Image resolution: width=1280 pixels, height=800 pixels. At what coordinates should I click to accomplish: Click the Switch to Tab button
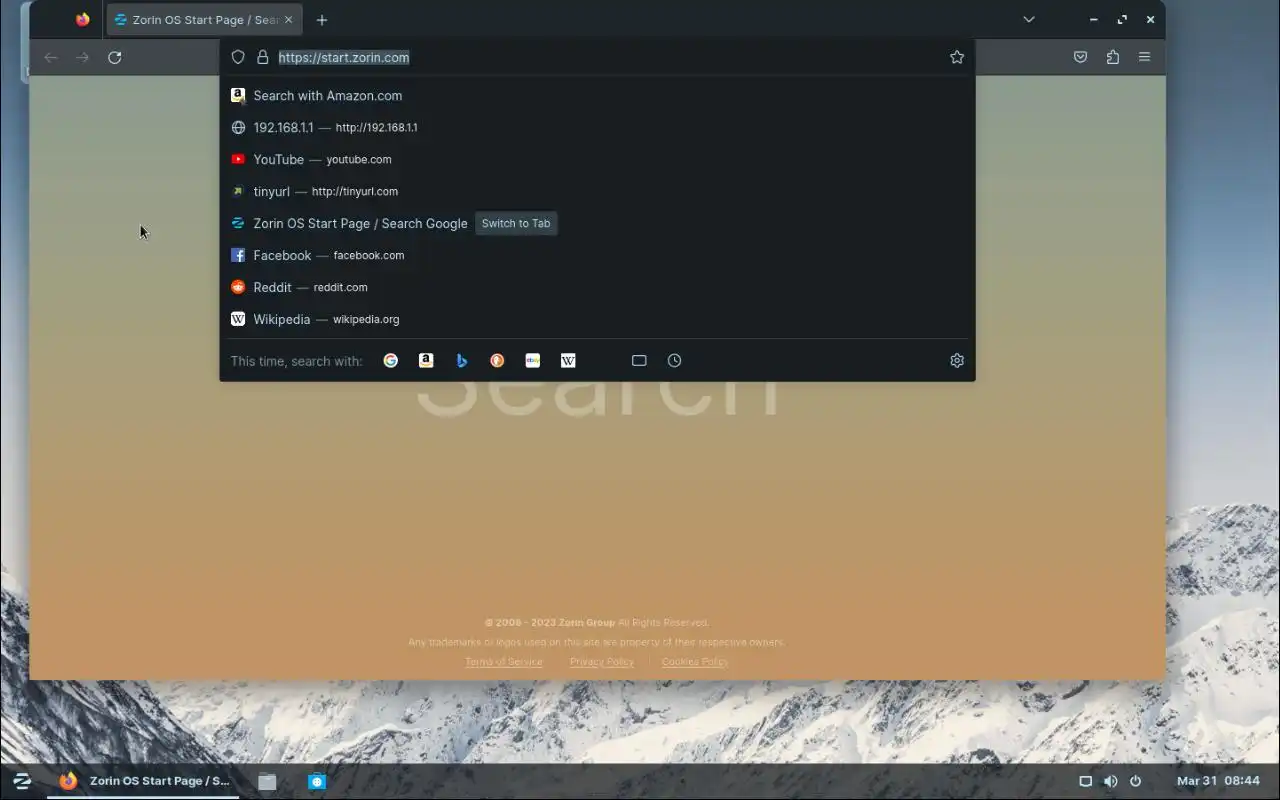pos(516,223)
